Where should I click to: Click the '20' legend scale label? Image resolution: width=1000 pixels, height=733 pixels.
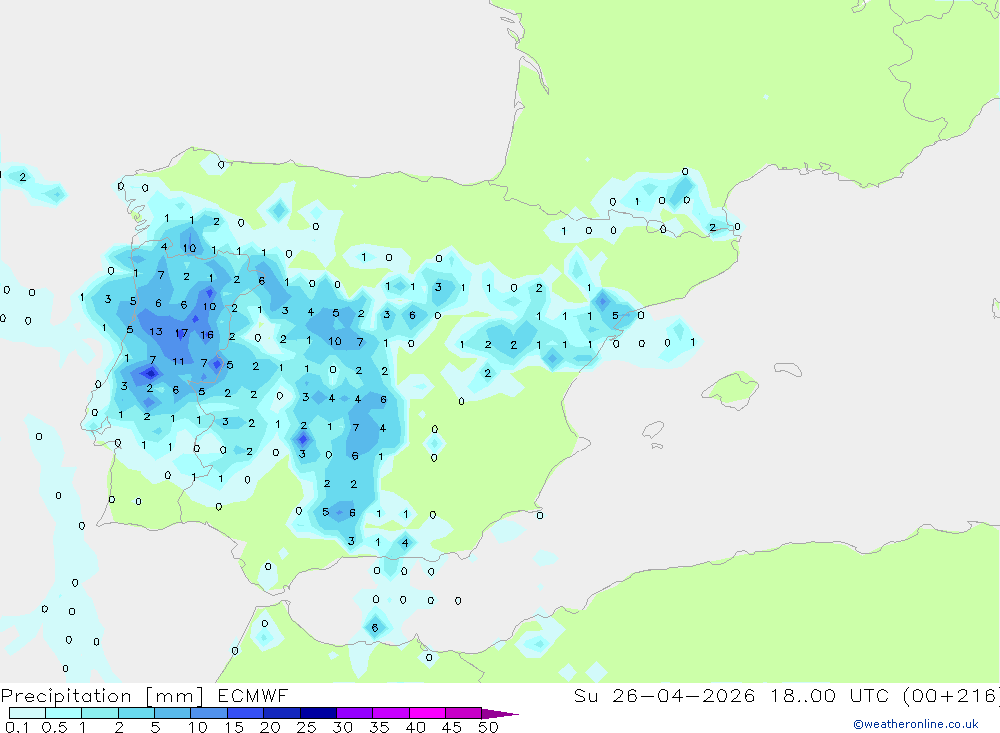270,727
